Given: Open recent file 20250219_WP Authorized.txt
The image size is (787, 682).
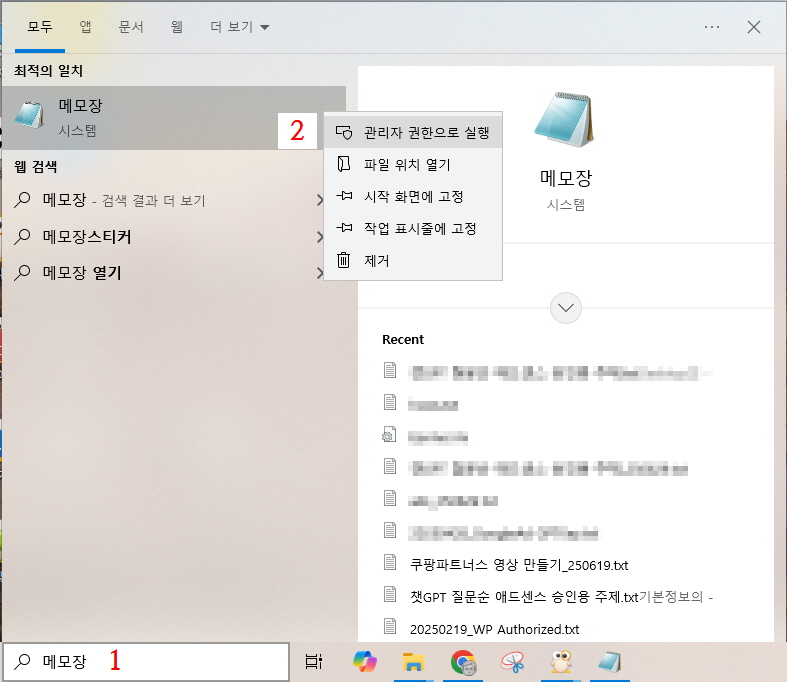Looking at the screenshot, I should pyautogui.click(x=494, y=629).
